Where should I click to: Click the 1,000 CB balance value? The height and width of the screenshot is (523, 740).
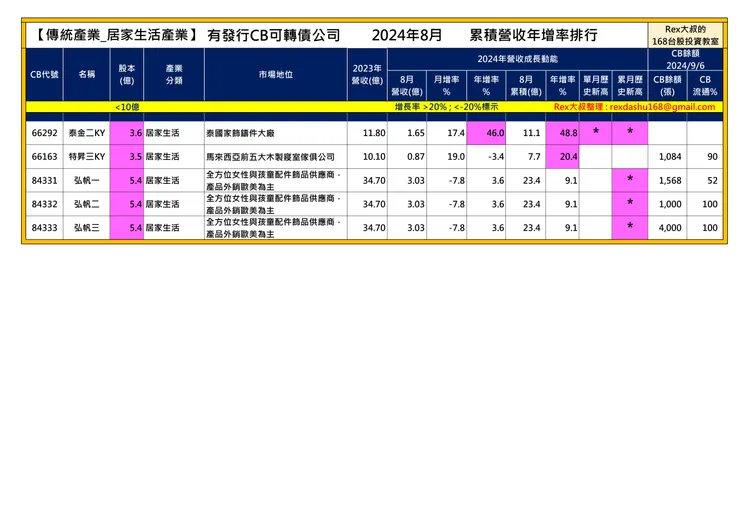point(670,204)
